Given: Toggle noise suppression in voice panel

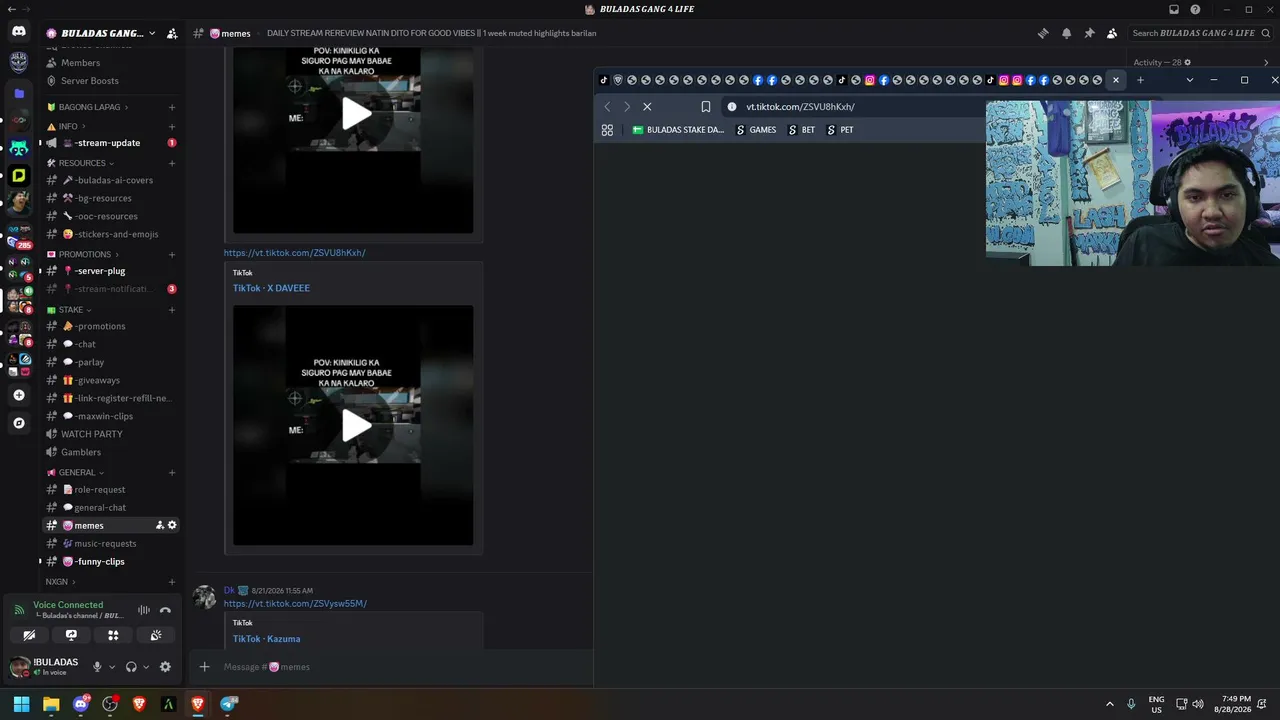Looking at the screenshot, I should [x=144, y=610].
